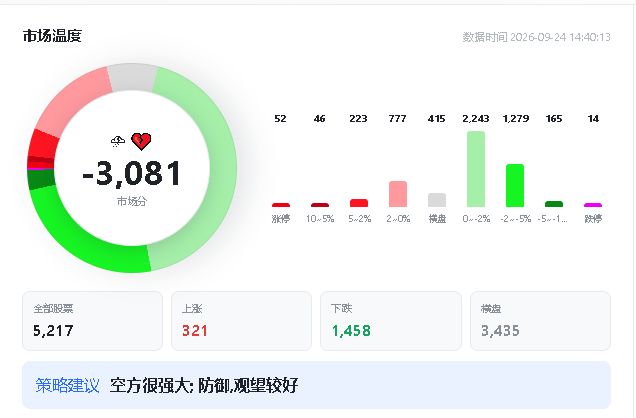Click the 415 bar value label

[436, 119]
